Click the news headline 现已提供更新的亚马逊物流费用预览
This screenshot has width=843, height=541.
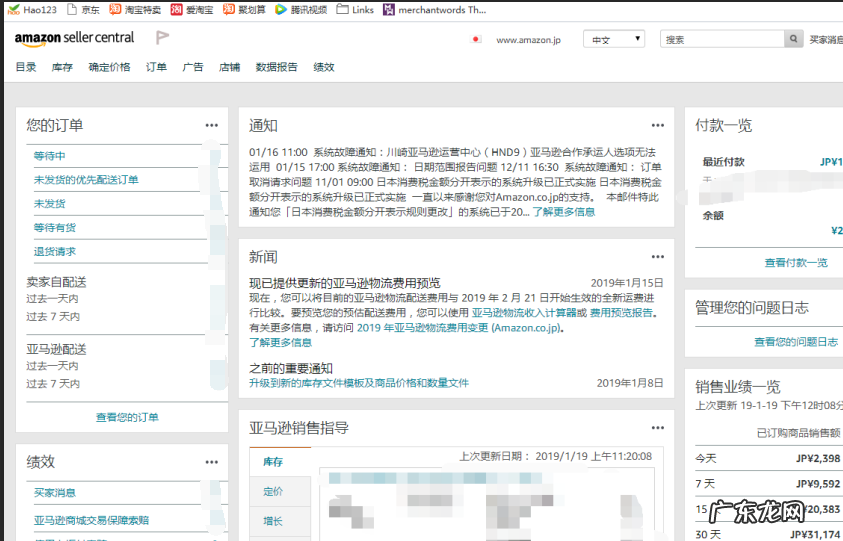click(x=345, y=283)
